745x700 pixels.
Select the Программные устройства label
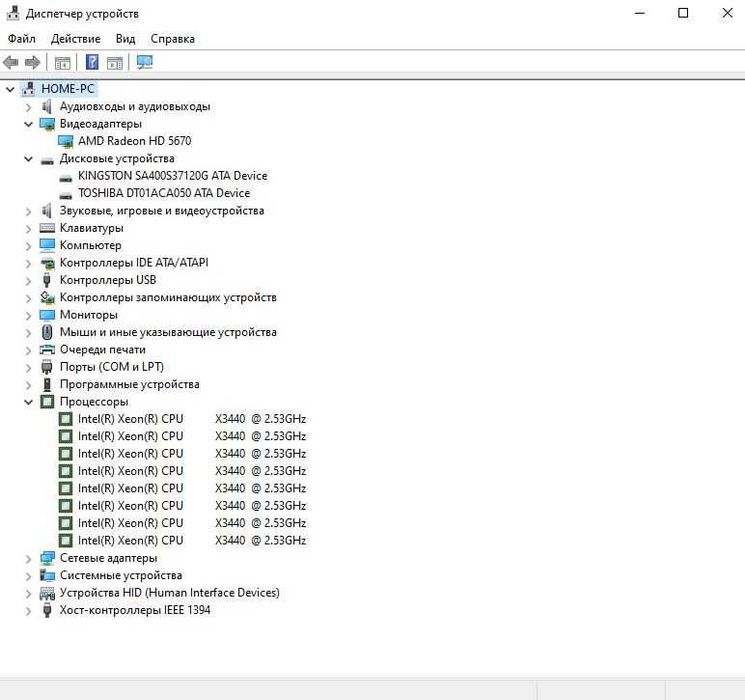pyautogui.click(x=129, y=384)
